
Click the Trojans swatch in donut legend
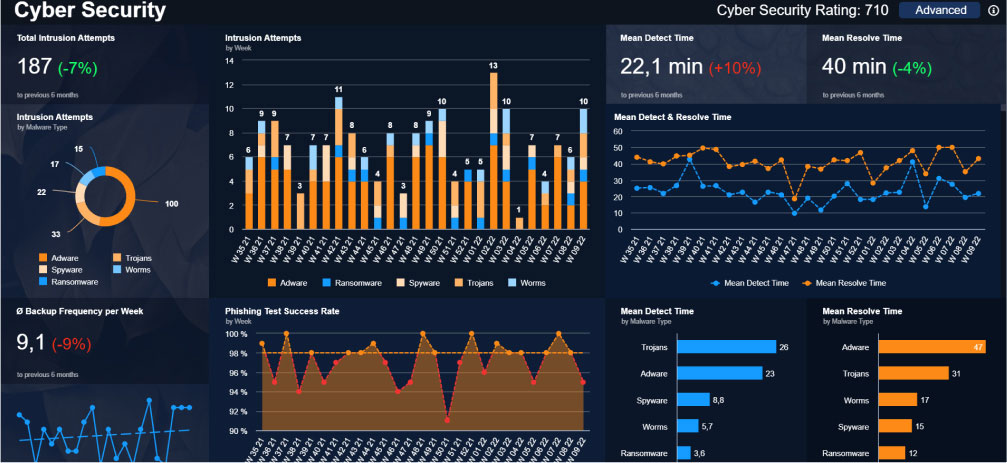pyautogui.click(x=116, y=258)
